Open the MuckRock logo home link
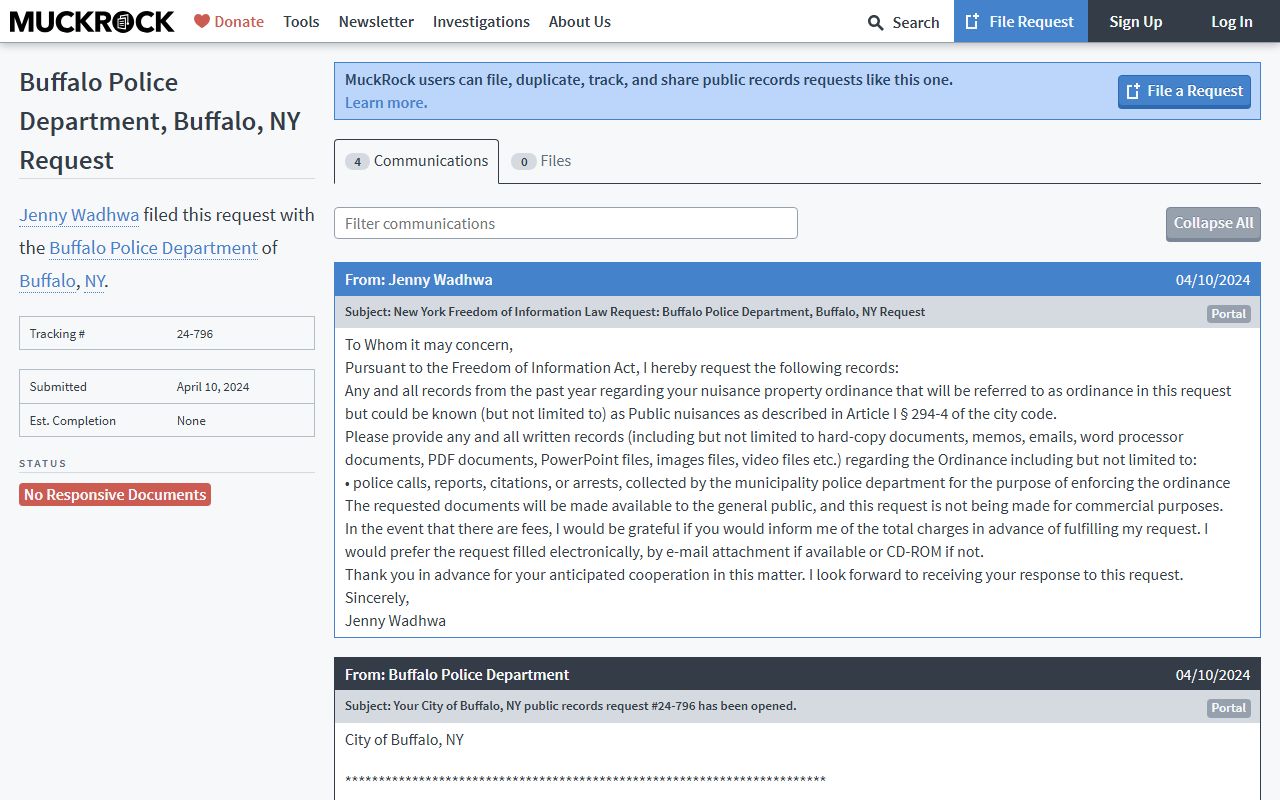This screenshot has height=800, width=1280. 92,21
